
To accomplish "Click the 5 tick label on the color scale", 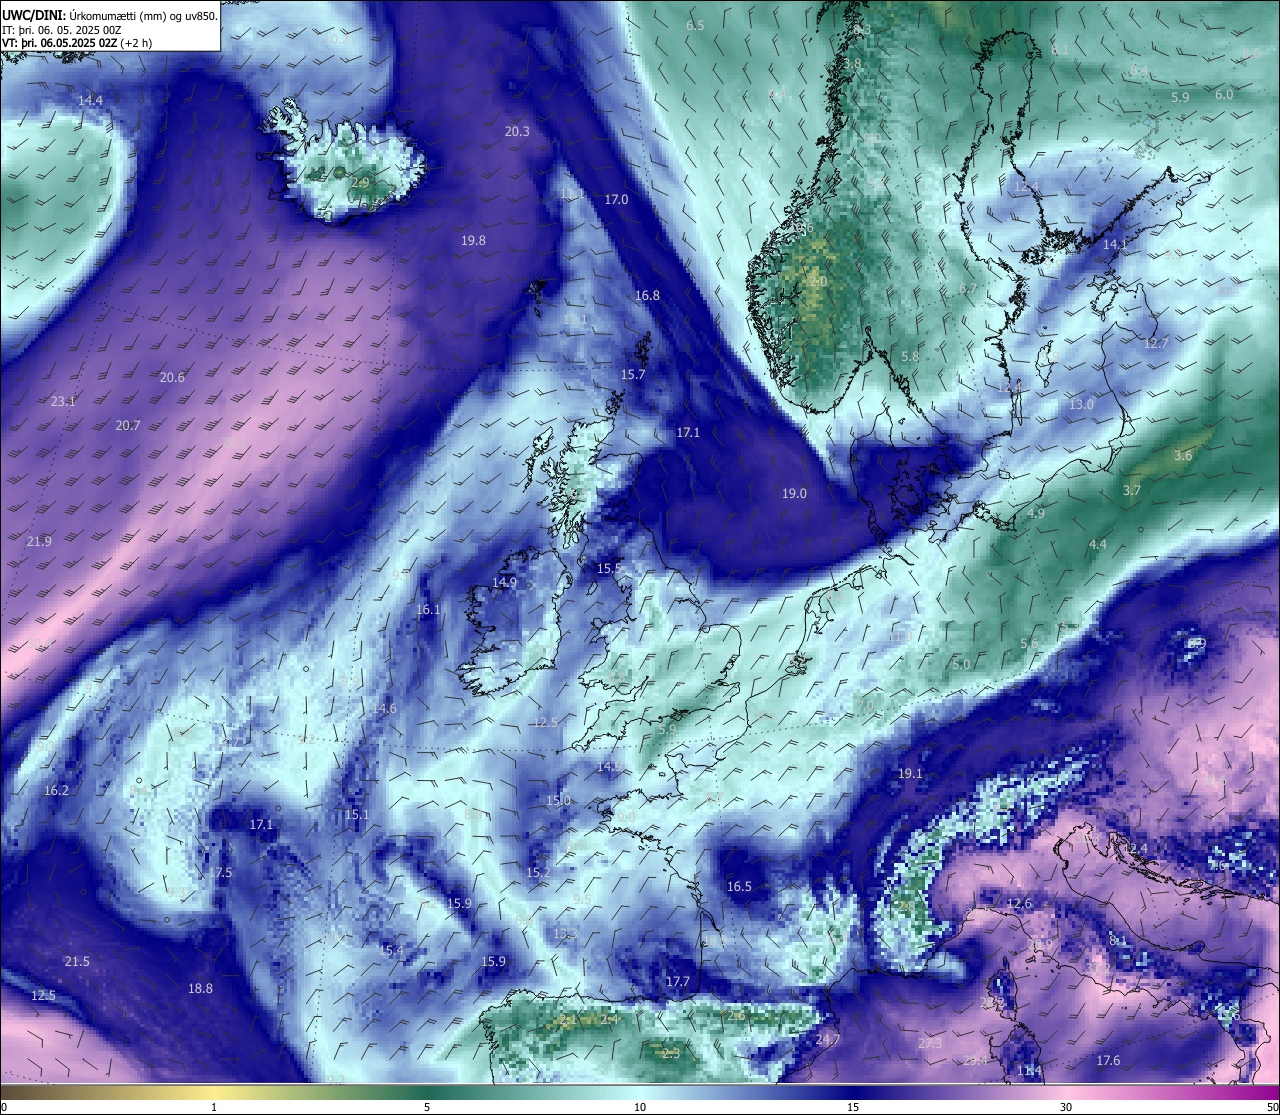I will click(427, 1107).
